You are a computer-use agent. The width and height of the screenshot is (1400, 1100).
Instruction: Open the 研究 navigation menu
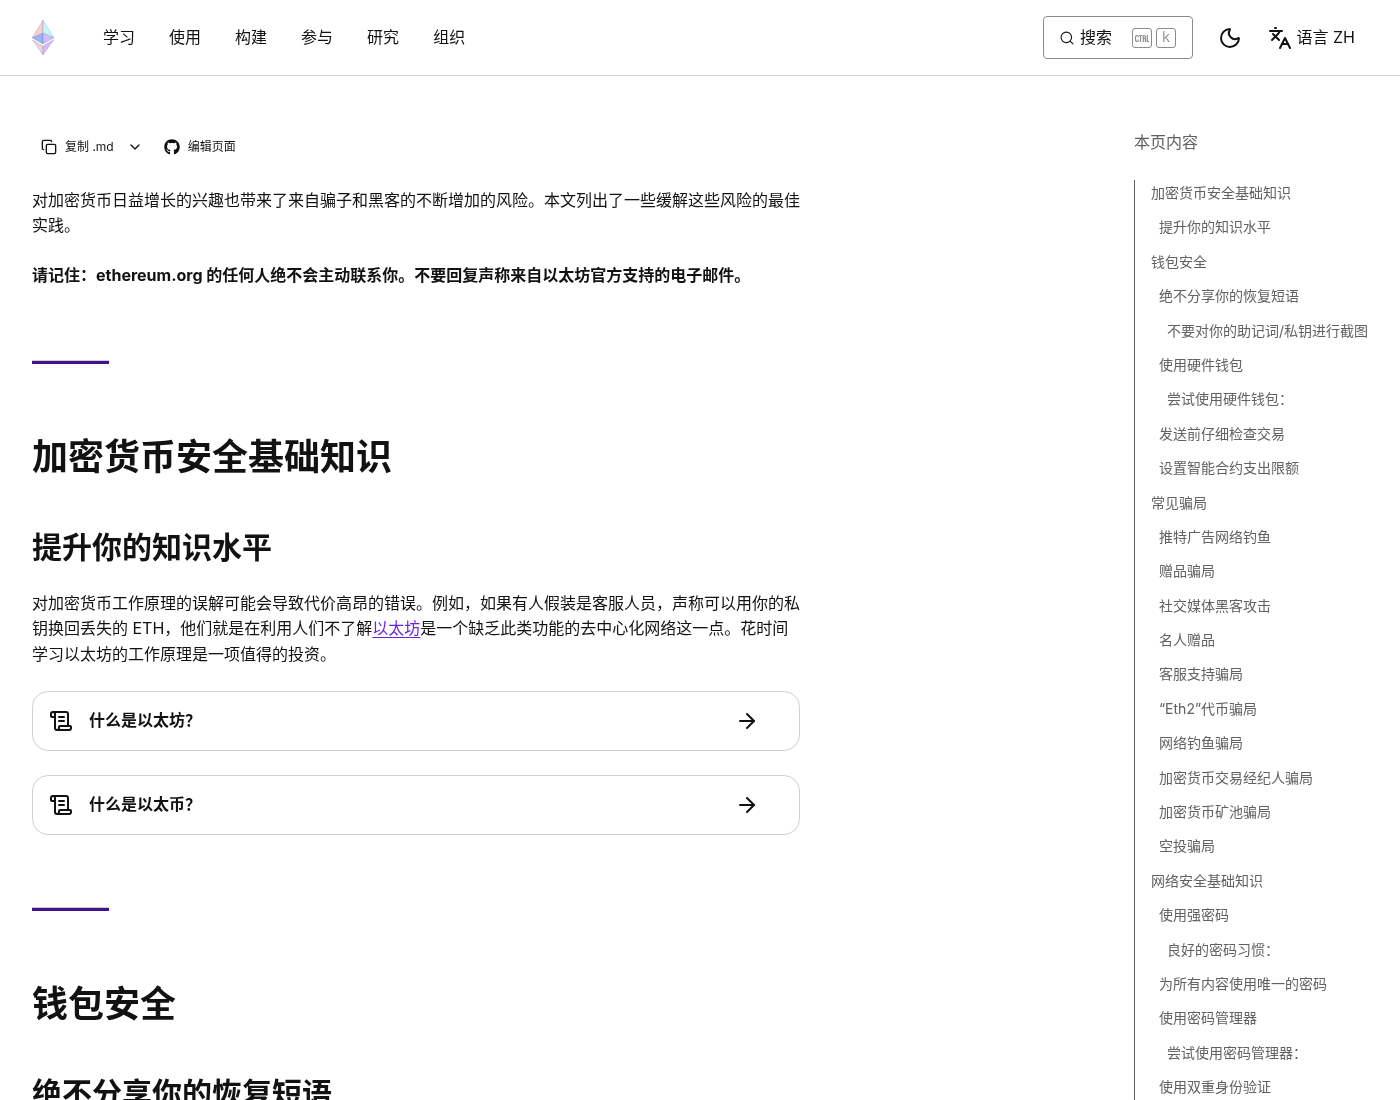click(383, 38)
